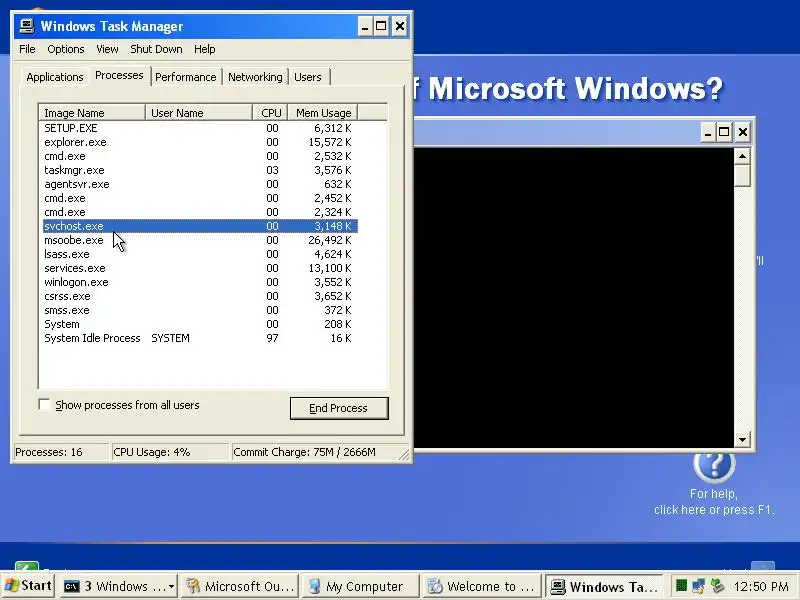Click the console window scrollbar thumb

pyautogui.click(x=742, y=176)
